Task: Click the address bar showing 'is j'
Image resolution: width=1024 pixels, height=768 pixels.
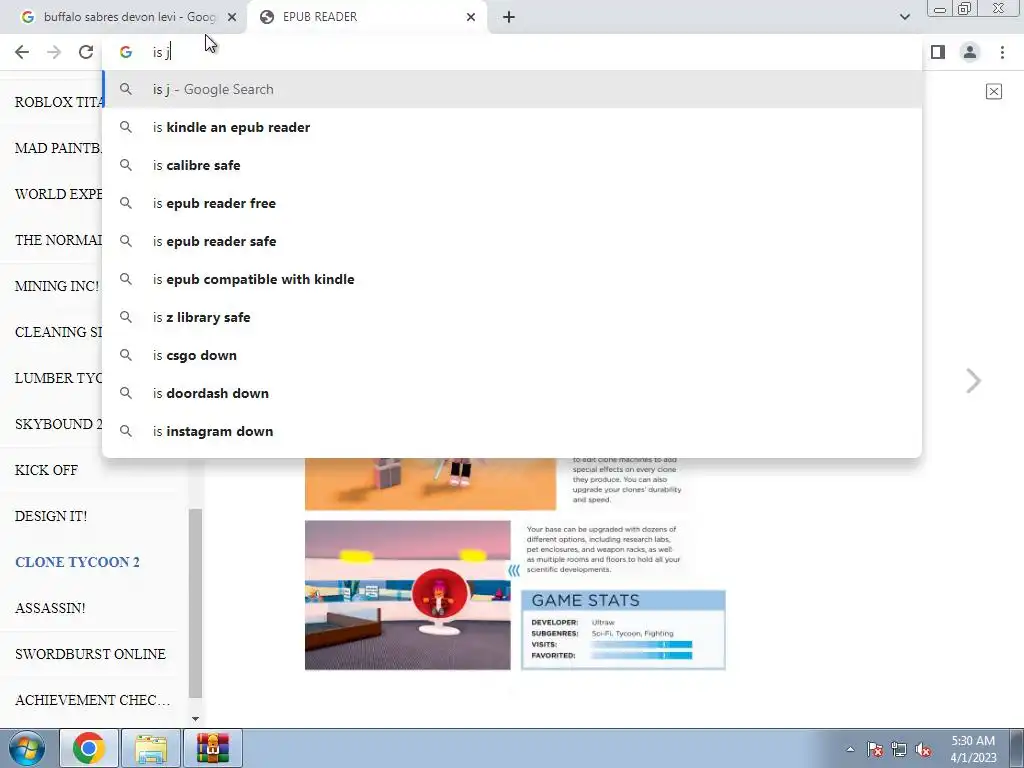Action: click(x=512, y=52)
